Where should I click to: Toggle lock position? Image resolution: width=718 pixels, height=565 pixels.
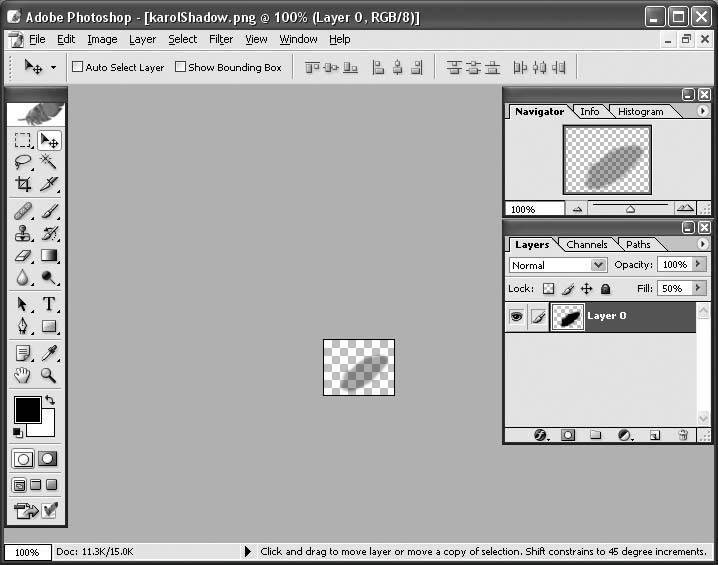pos(587,288)
